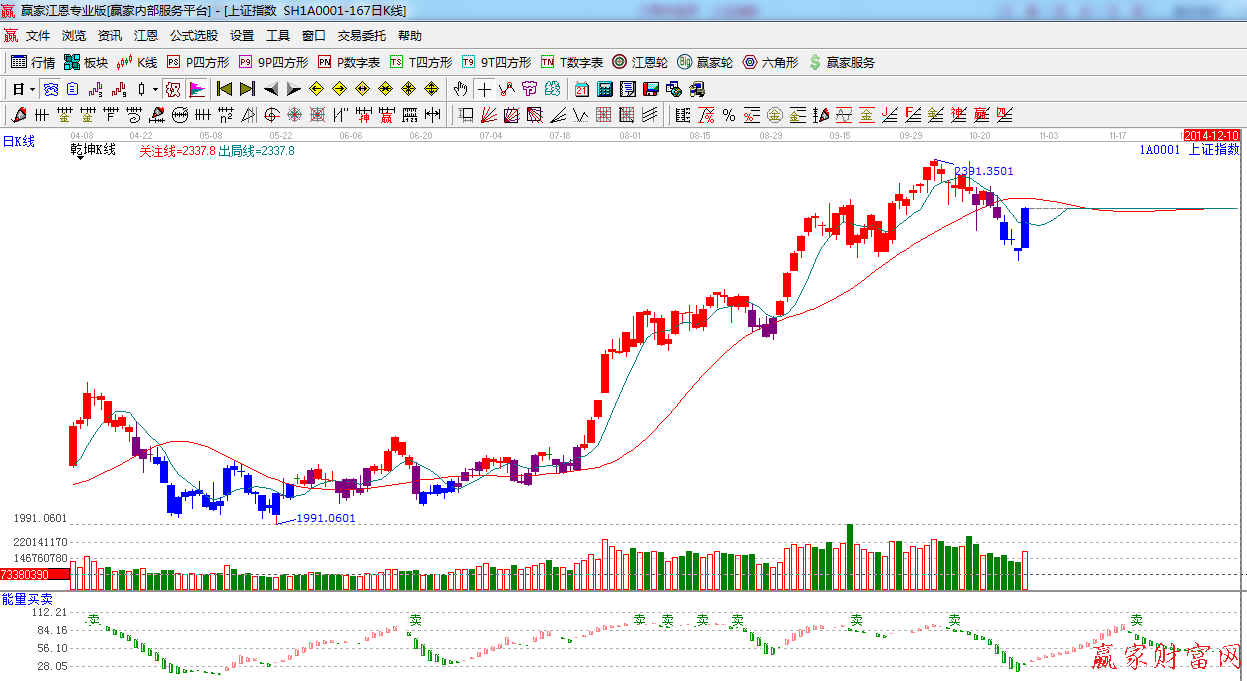Screen dimensions: 1247x681
Task: Click the calendar date icon
Action: pyautogui.click(x=582, y=89)
